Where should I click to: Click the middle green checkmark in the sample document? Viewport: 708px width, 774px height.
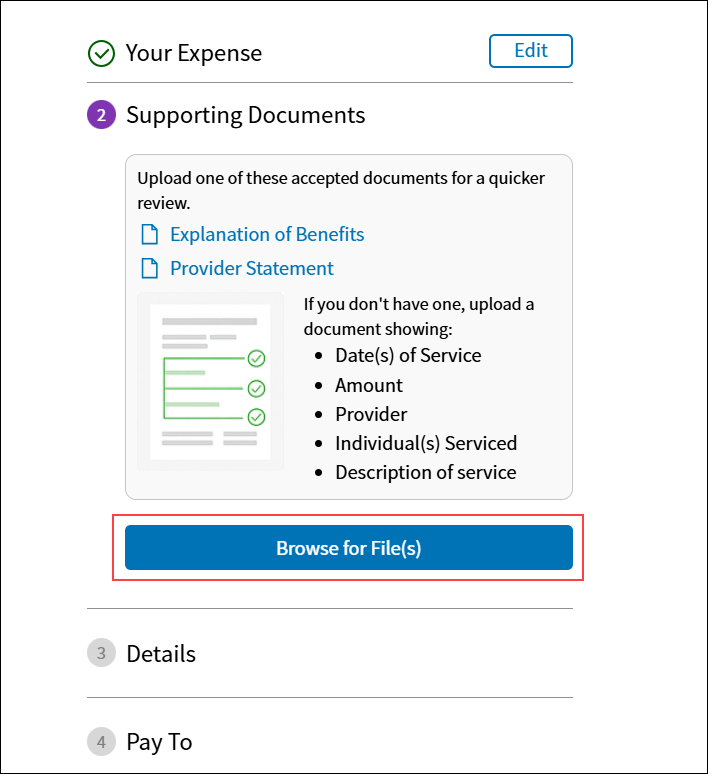pyautogui.click(x=256, y=388)
